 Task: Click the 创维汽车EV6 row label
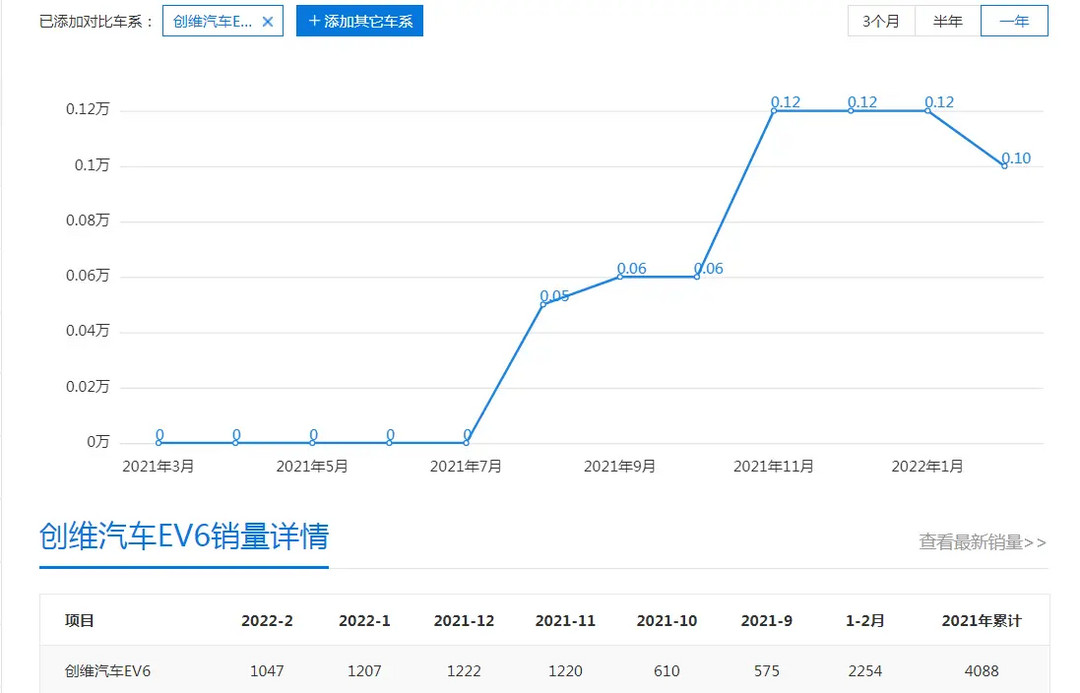coord(107,671)
